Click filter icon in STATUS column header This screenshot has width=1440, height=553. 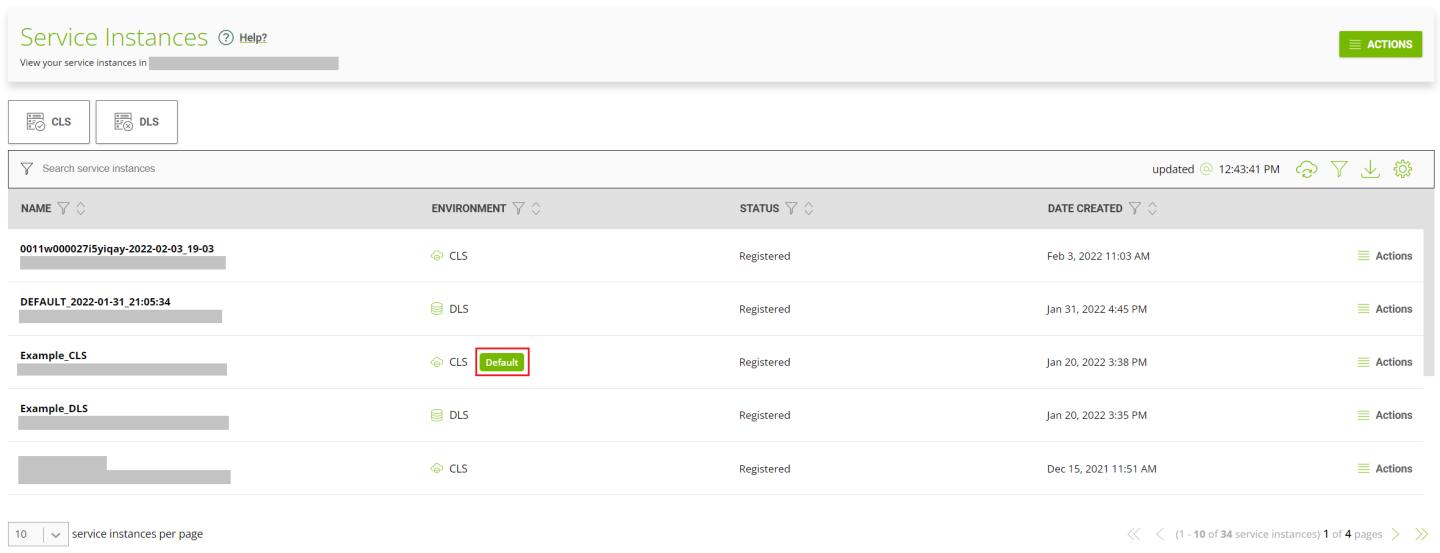(791, 208)
